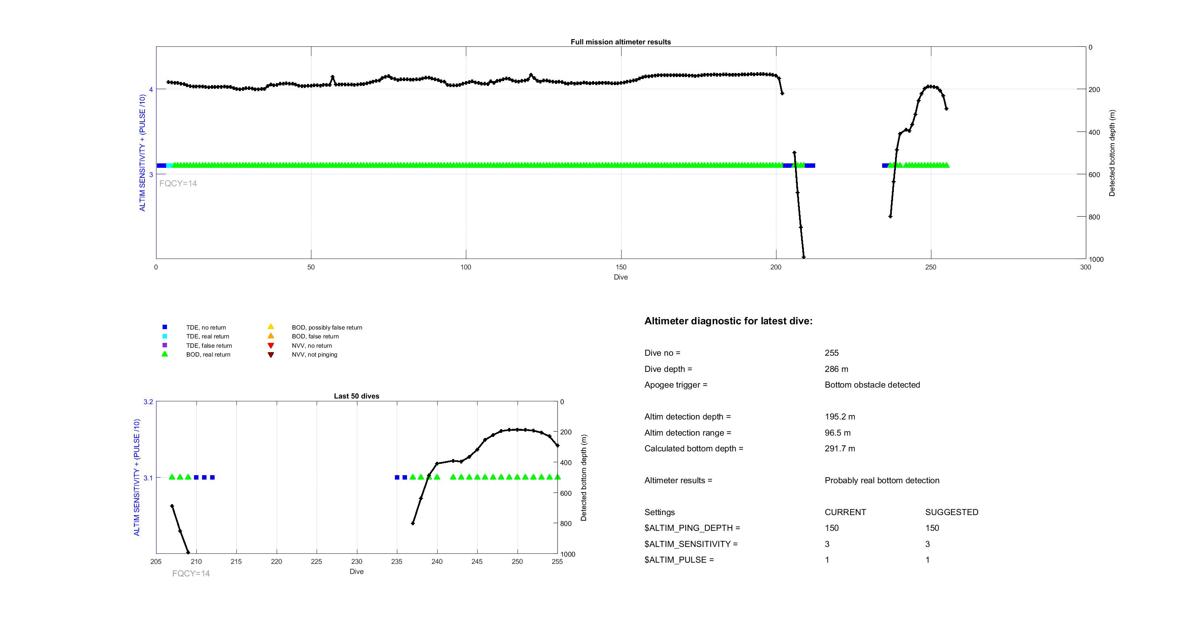1200x622 pixels.
Task: Select the '291.7 m' calculated bottom depth value
Action: pos(840,448)
